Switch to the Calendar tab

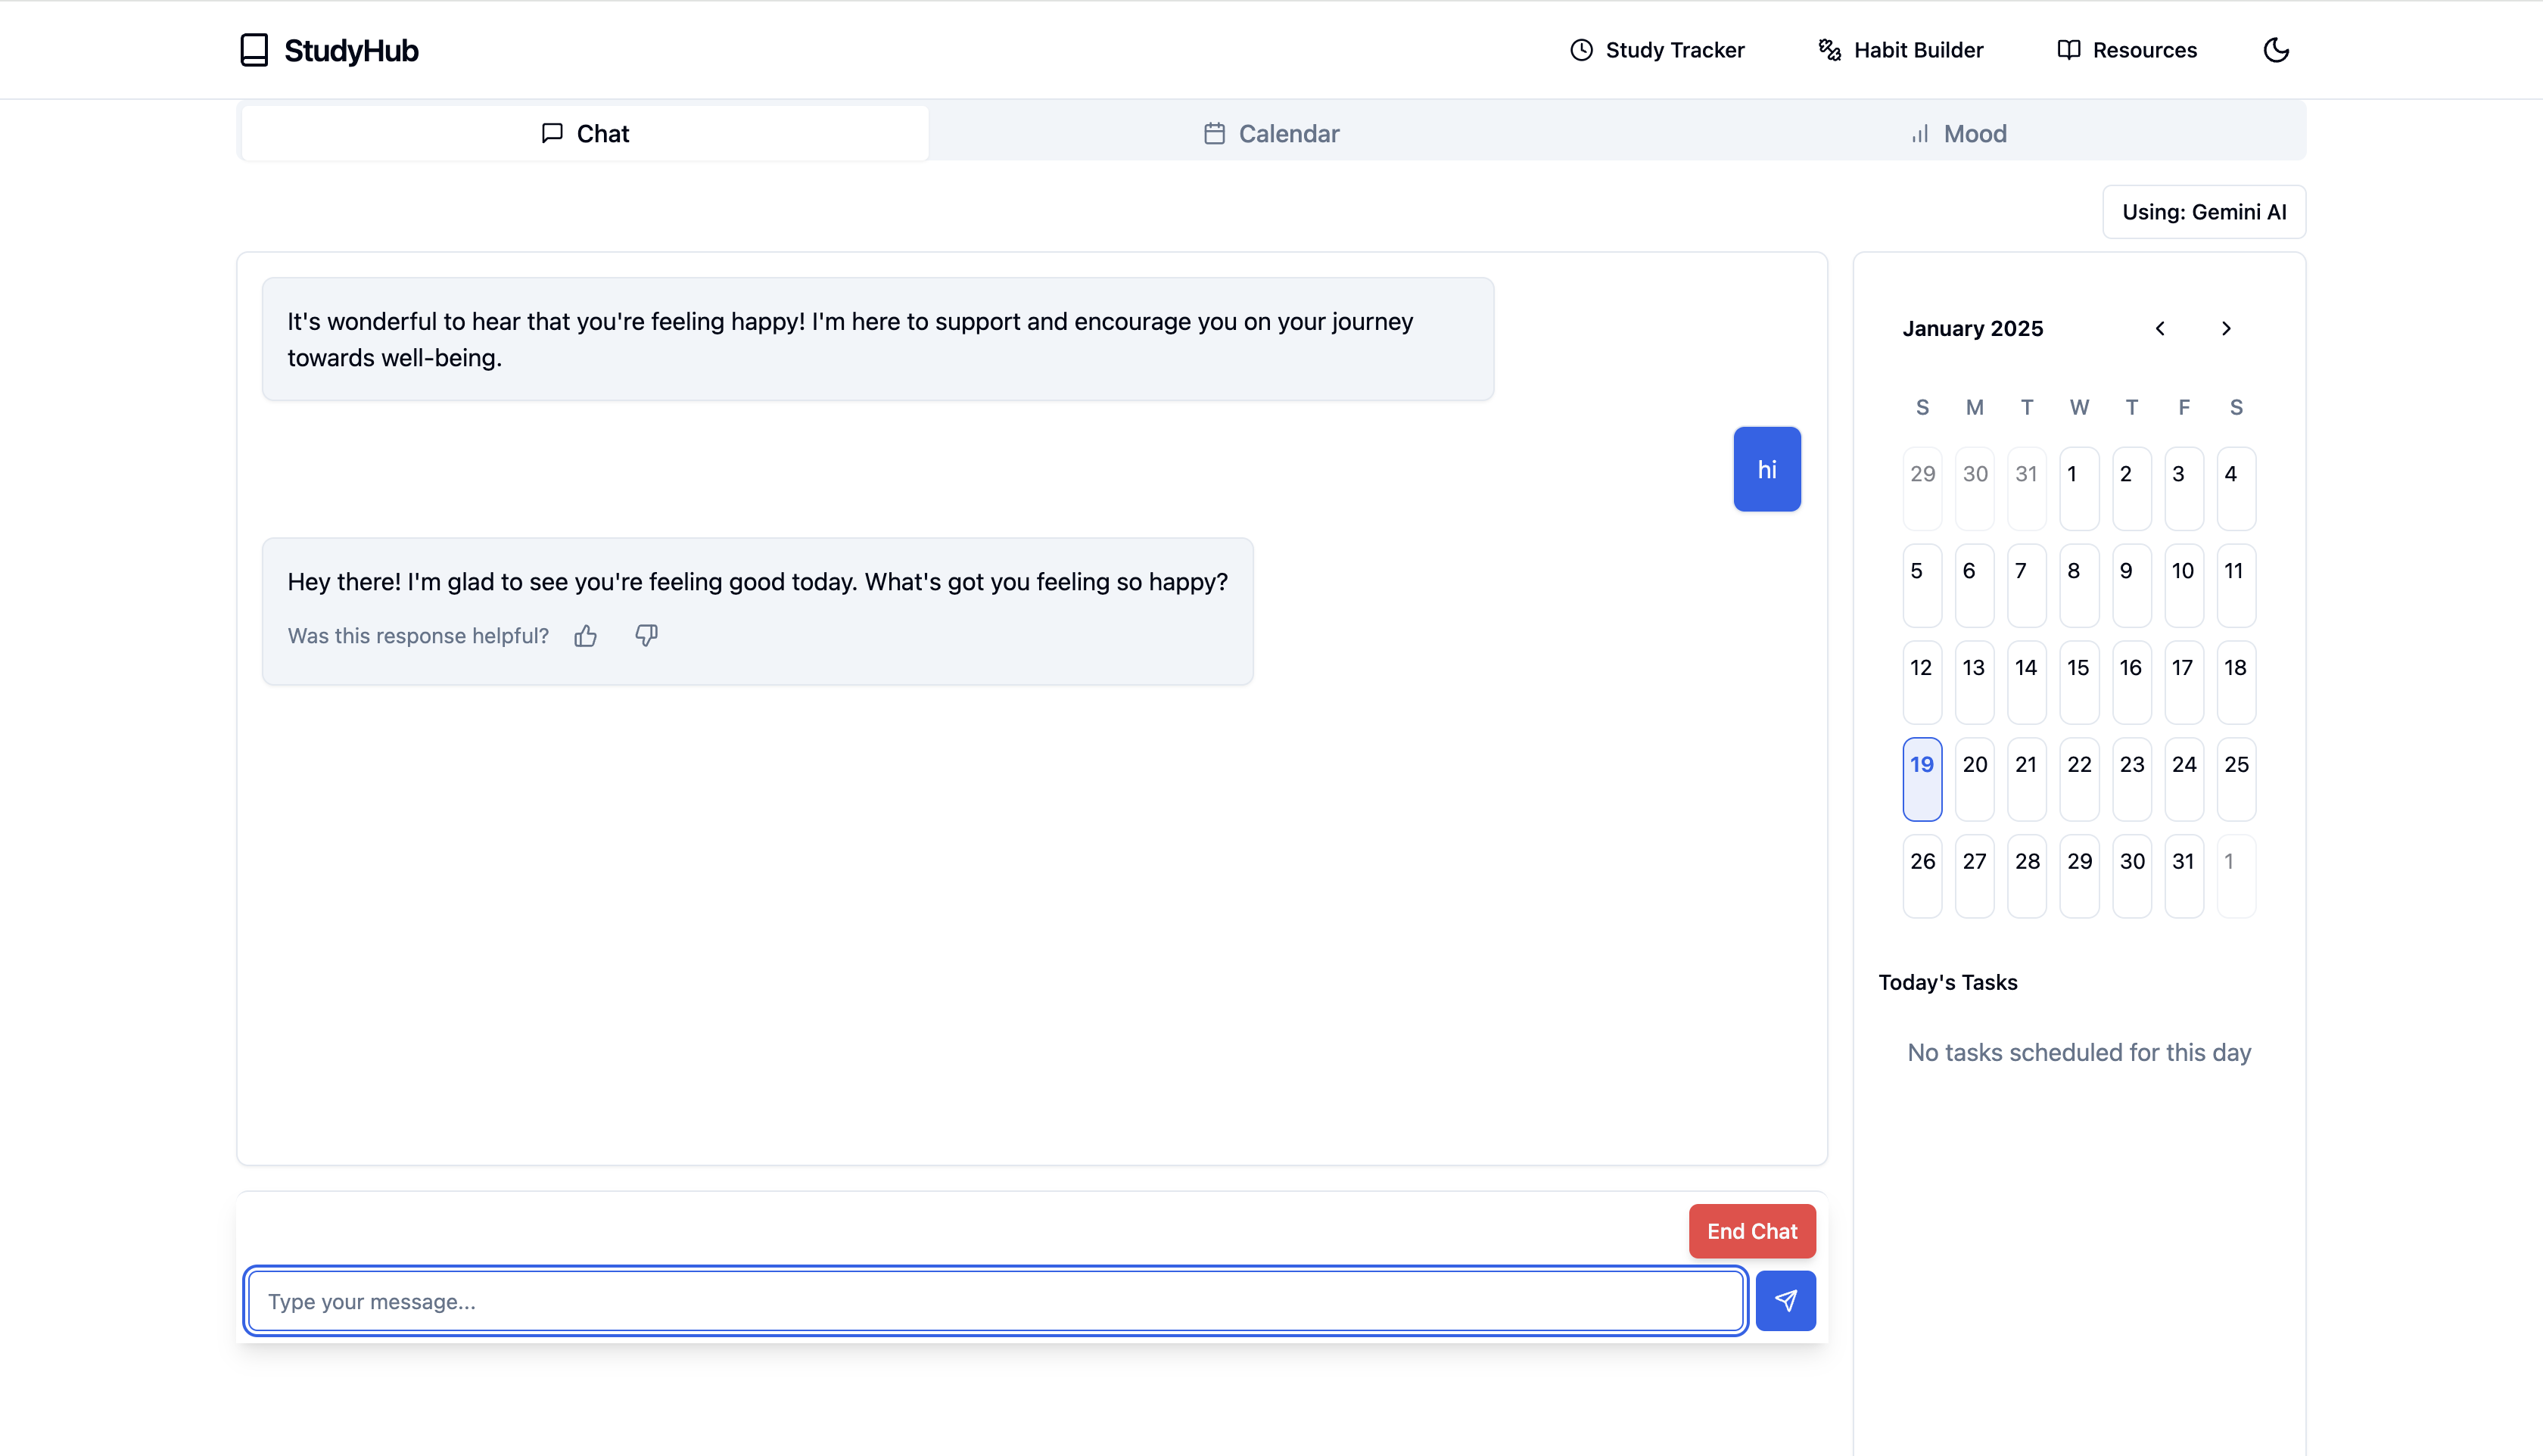[1271, 134]
